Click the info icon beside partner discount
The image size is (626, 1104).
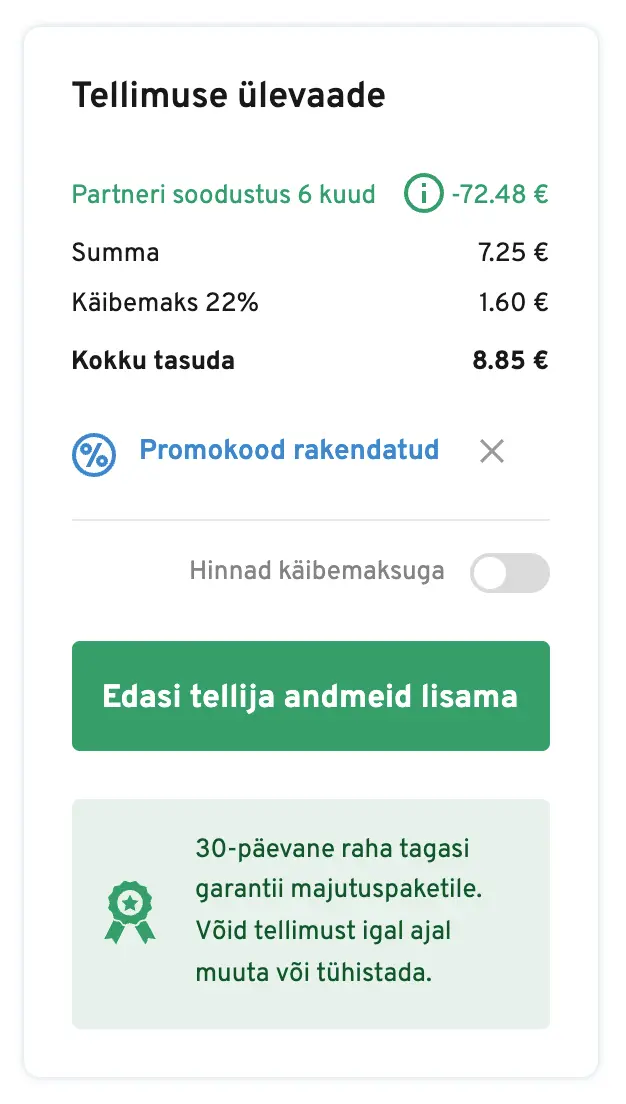coord(424,193)
